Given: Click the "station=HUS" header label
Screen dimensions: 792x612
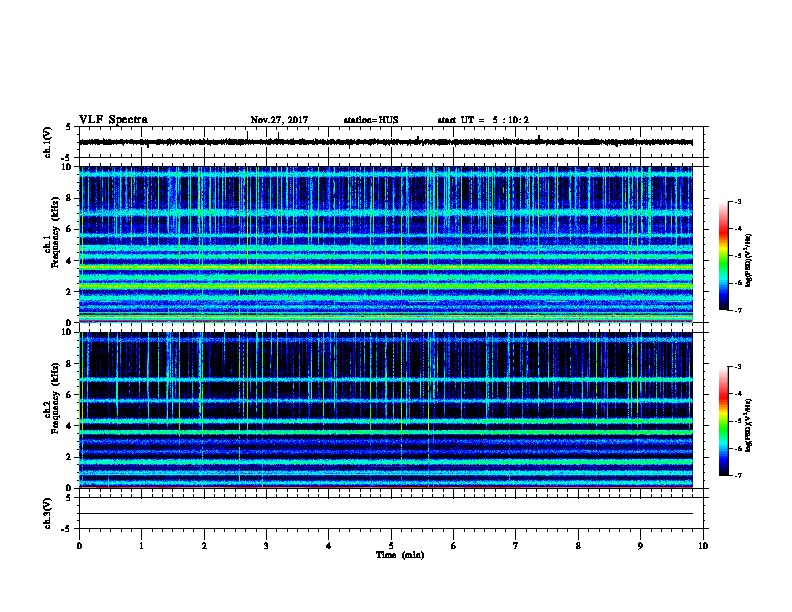Looking at the screenshot, I should pos(371,120).
